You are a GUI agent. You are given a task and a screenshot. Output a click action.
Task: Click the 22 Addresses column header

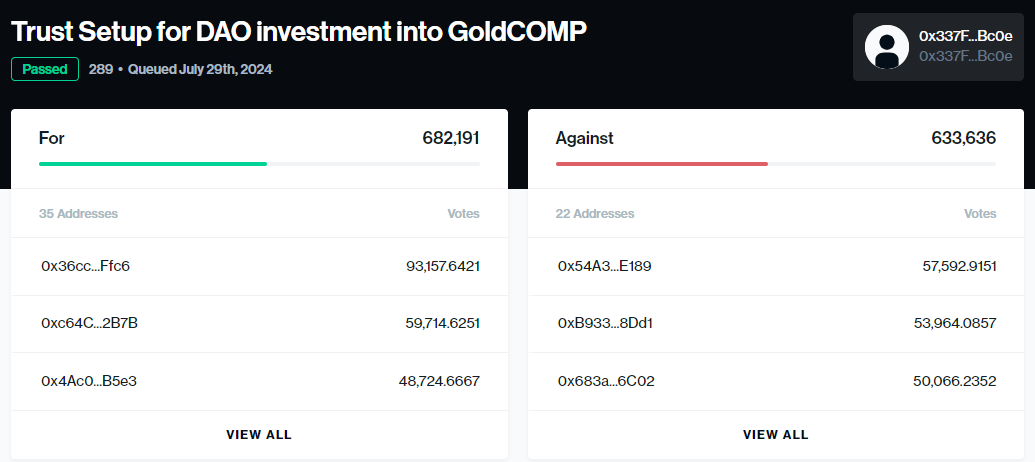click(595, 214)
